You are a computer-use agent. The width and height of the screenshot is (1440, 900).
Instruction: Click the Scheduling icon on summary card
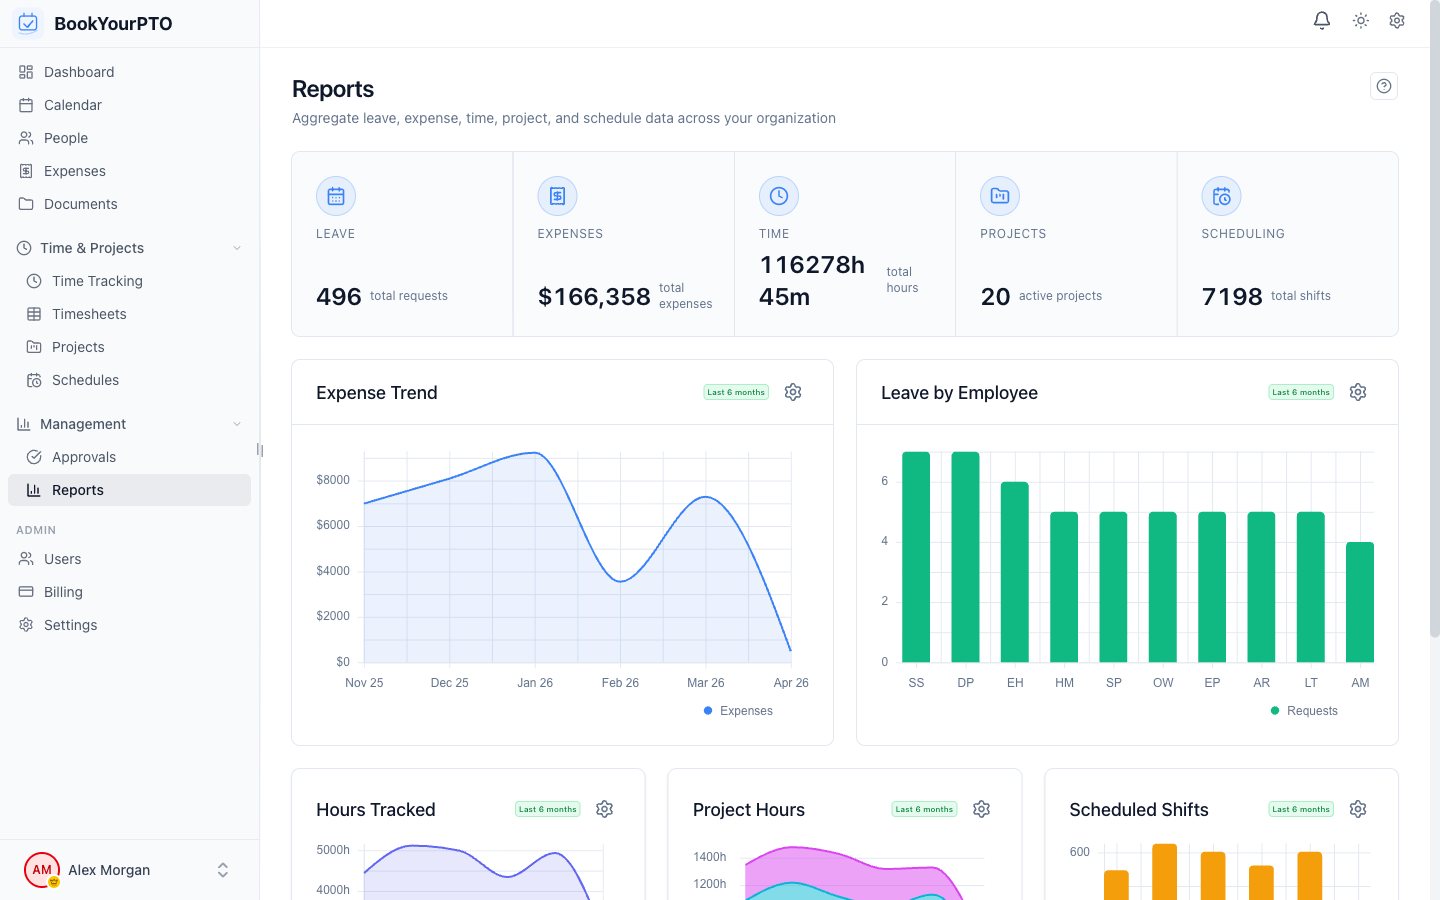click(x=1221, y=196)
